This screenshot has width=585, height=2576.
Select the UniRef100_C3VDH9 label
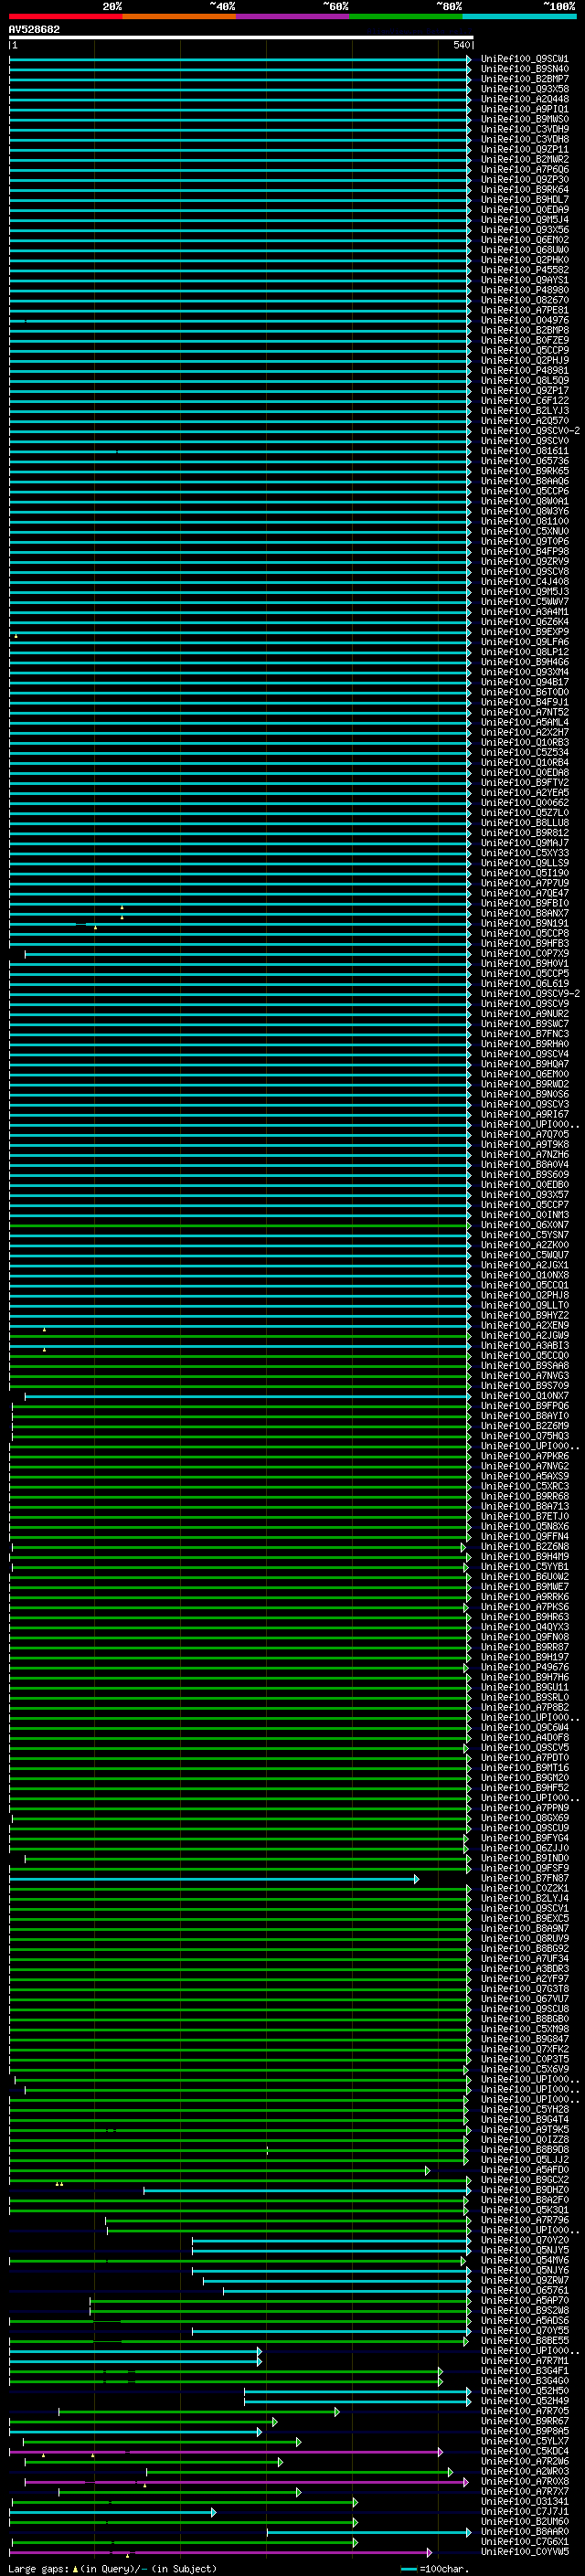[525, 129]
